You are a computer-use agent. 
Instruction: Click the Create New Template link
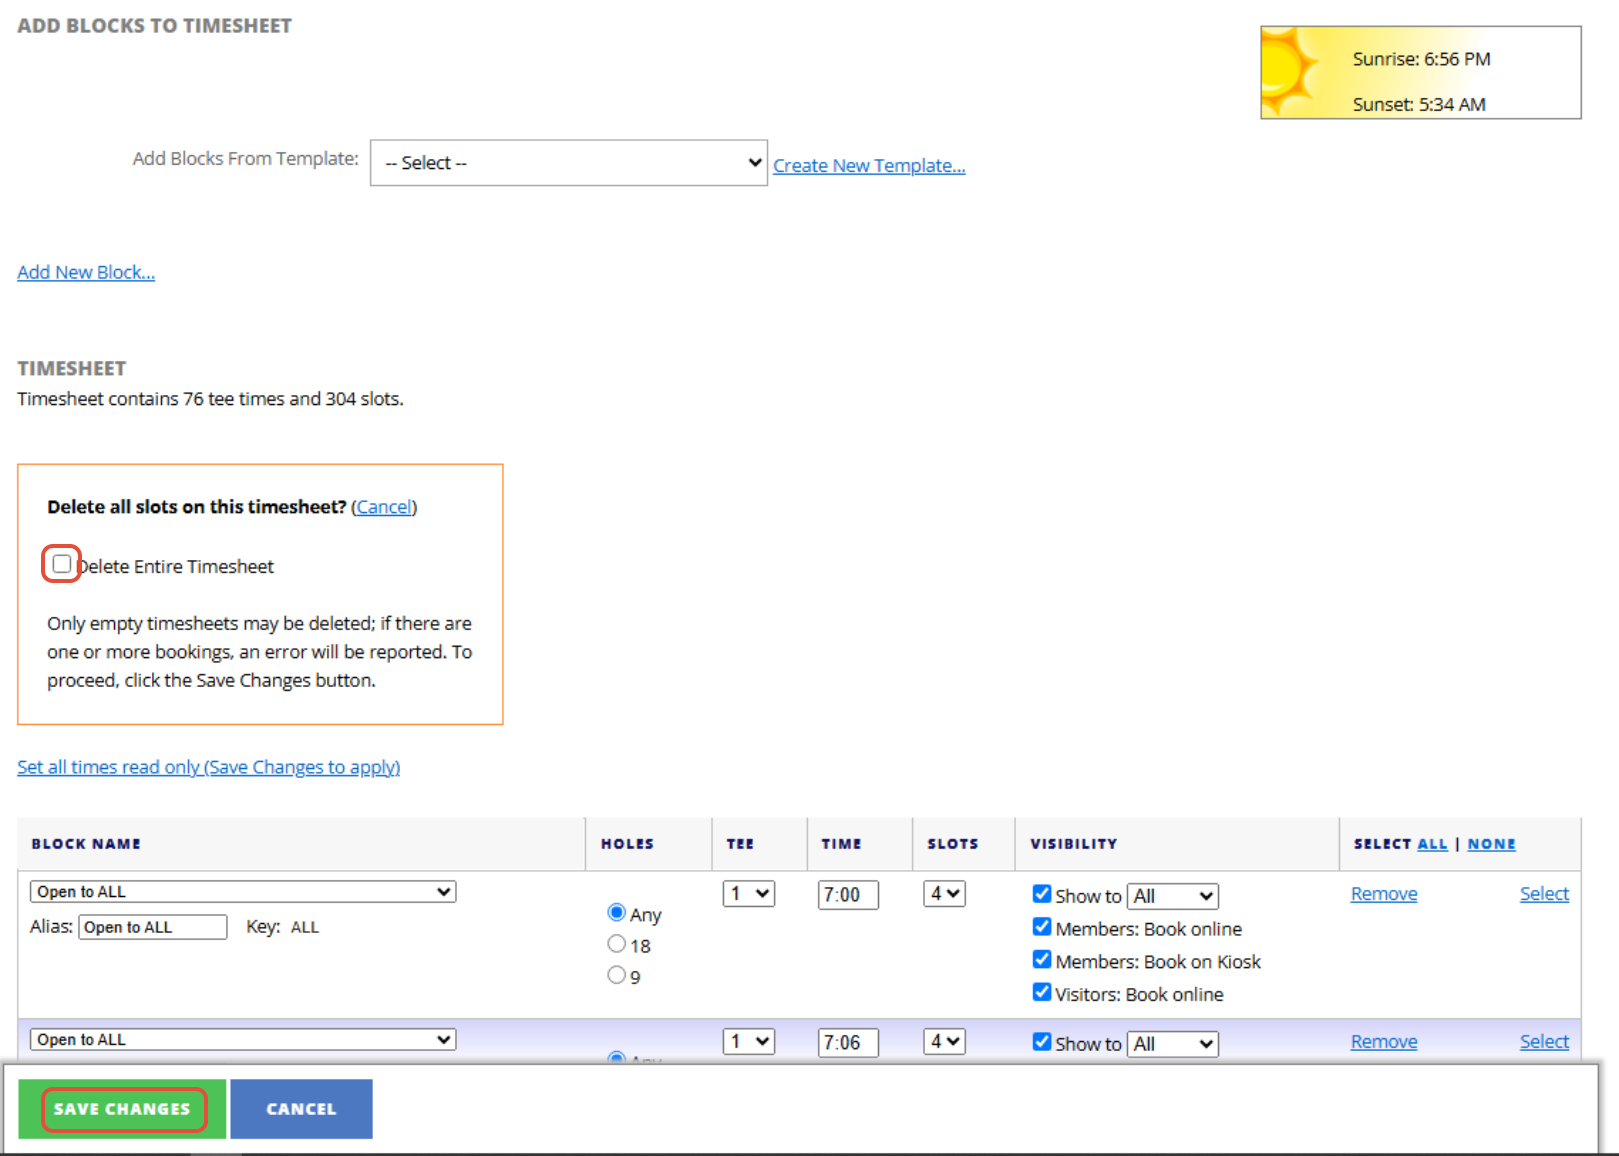tap(868, 166)
